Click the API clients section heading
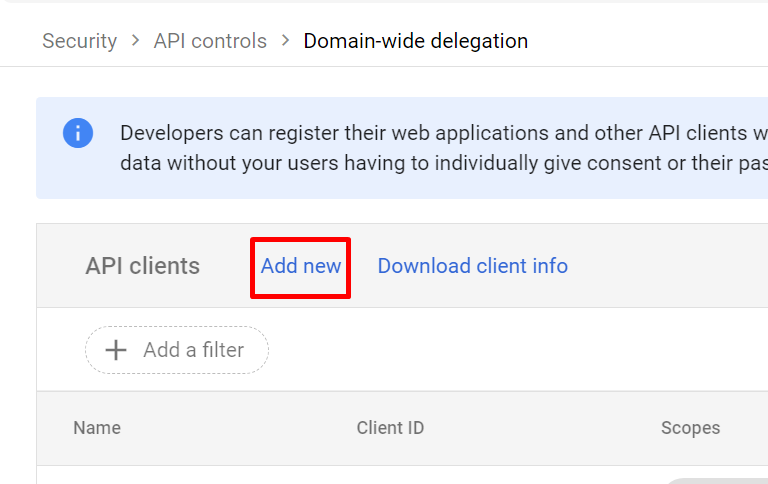 click(x=142, y=266)
